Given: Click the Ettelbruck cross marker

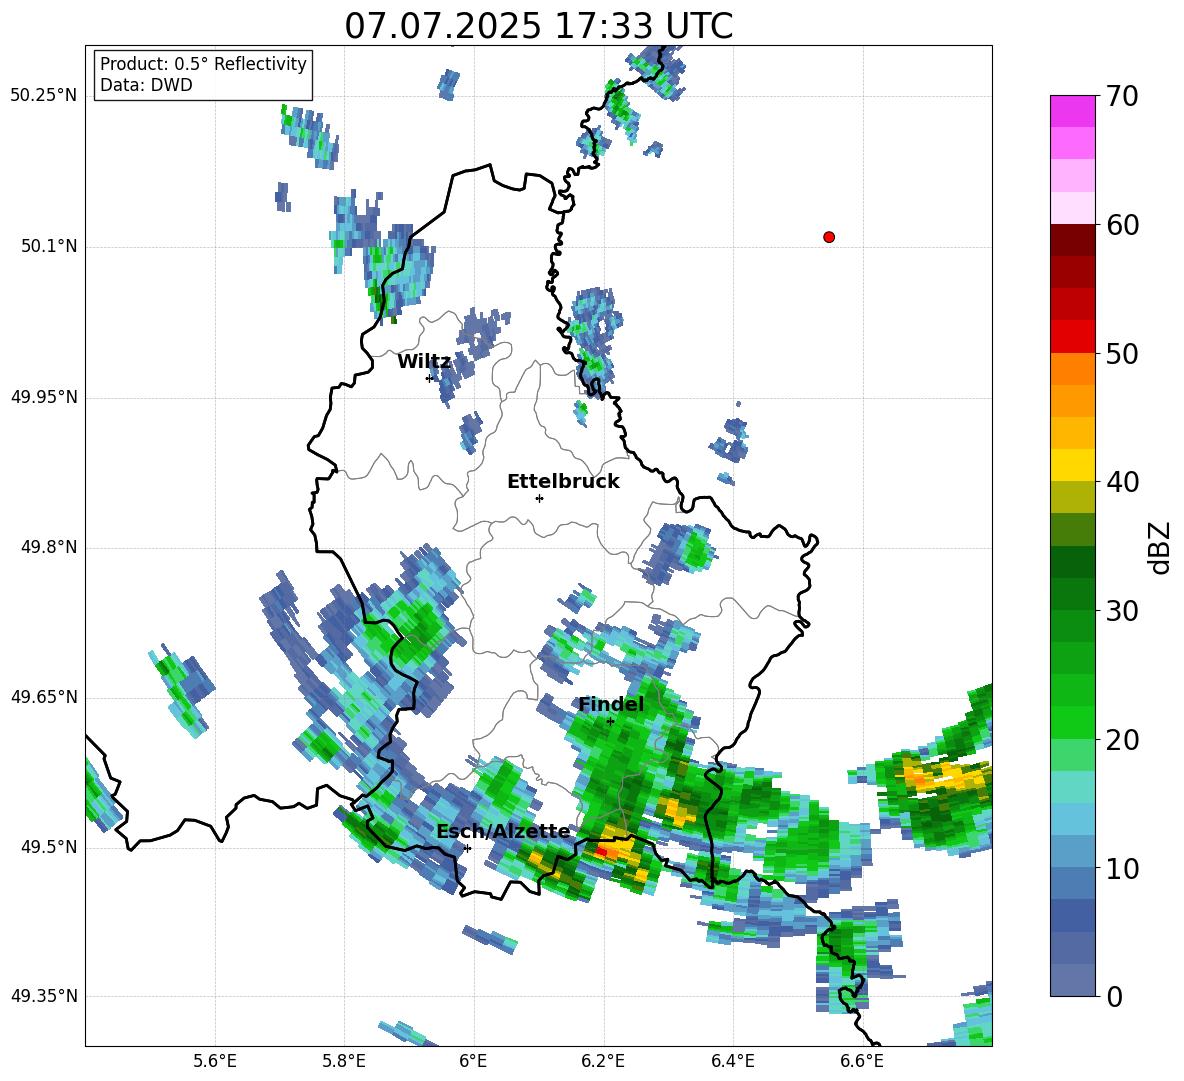Looking at the screenshot, I should [539, 498].
